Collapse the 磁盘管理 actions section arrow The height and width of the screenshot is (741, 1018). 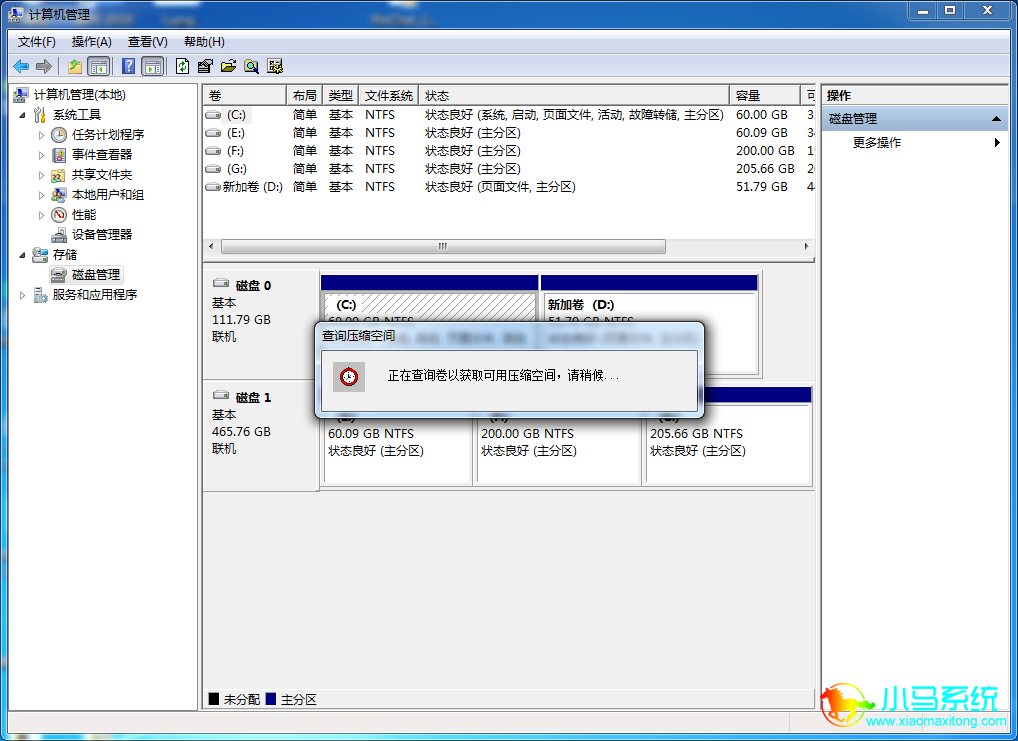point(996,119)
